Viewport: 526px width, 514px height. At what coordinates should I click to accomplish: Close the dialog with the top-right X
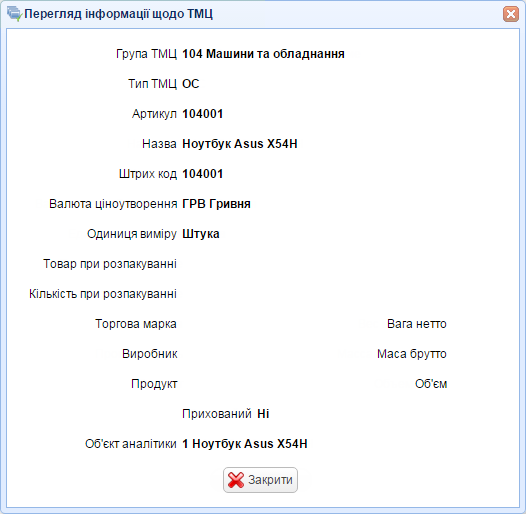click(x=511, y=14)
